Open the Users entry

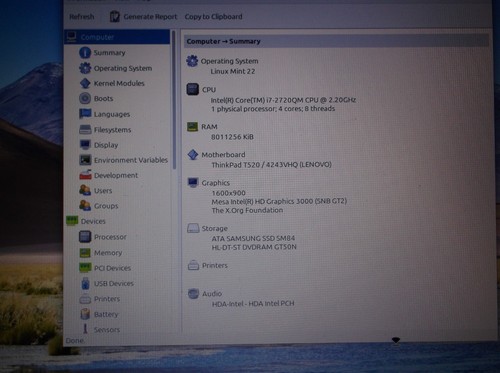(103, 191)
